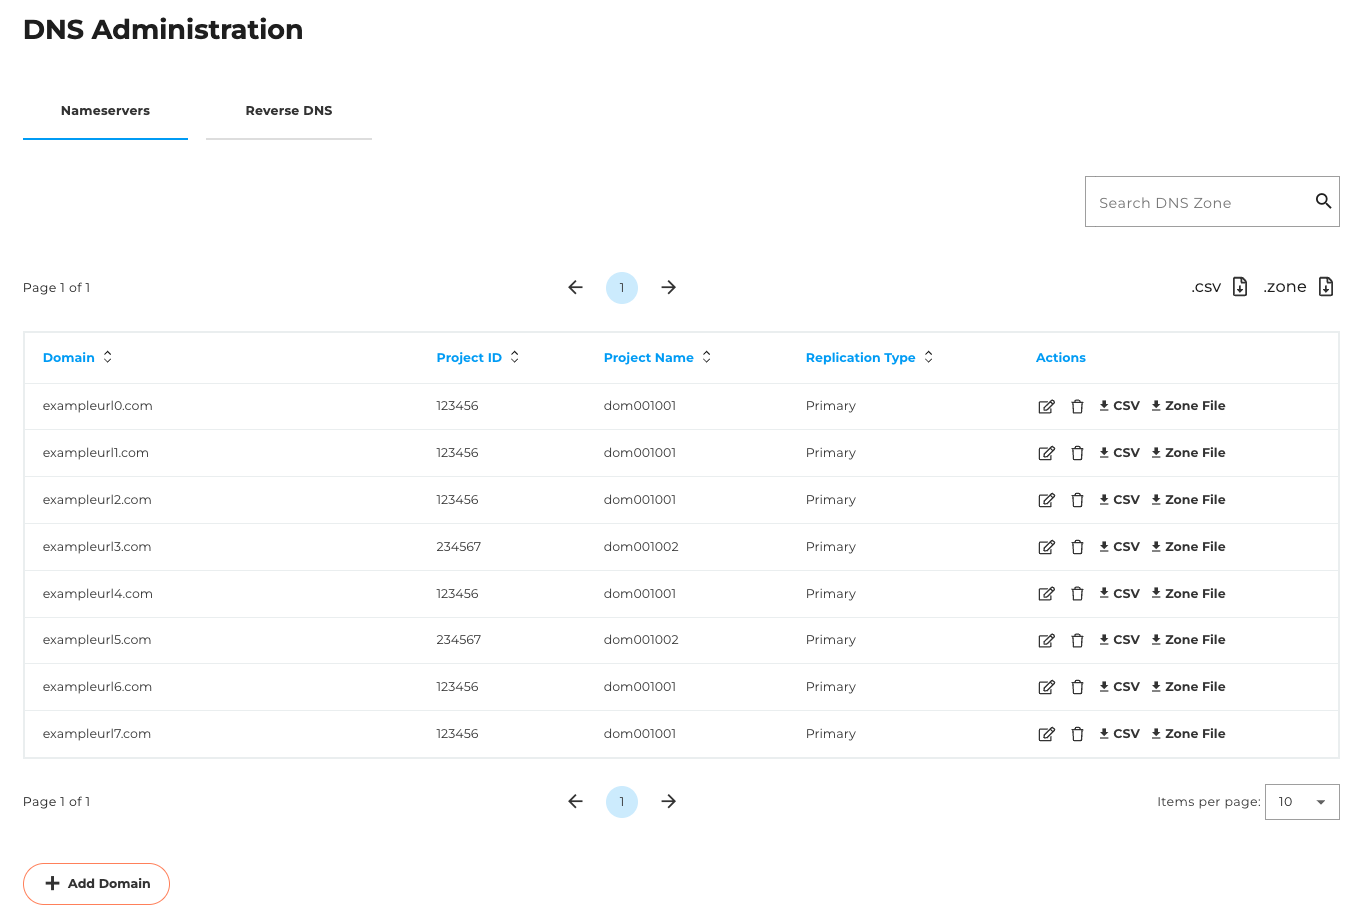Viewport: 1361px width, 924px height.
Task: Download Zone File for exampleurl4.com
Action: click(1188, 594)
